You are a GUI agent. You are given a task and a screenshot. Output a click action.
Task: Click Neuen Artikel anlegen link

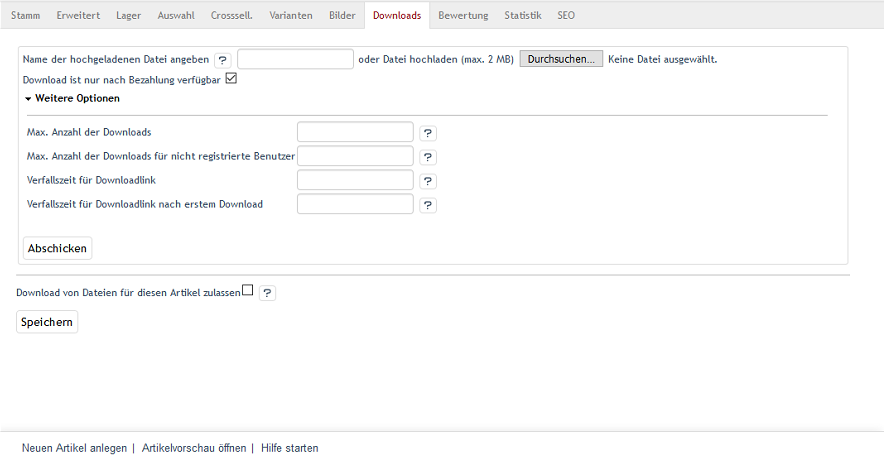[74, 448]
